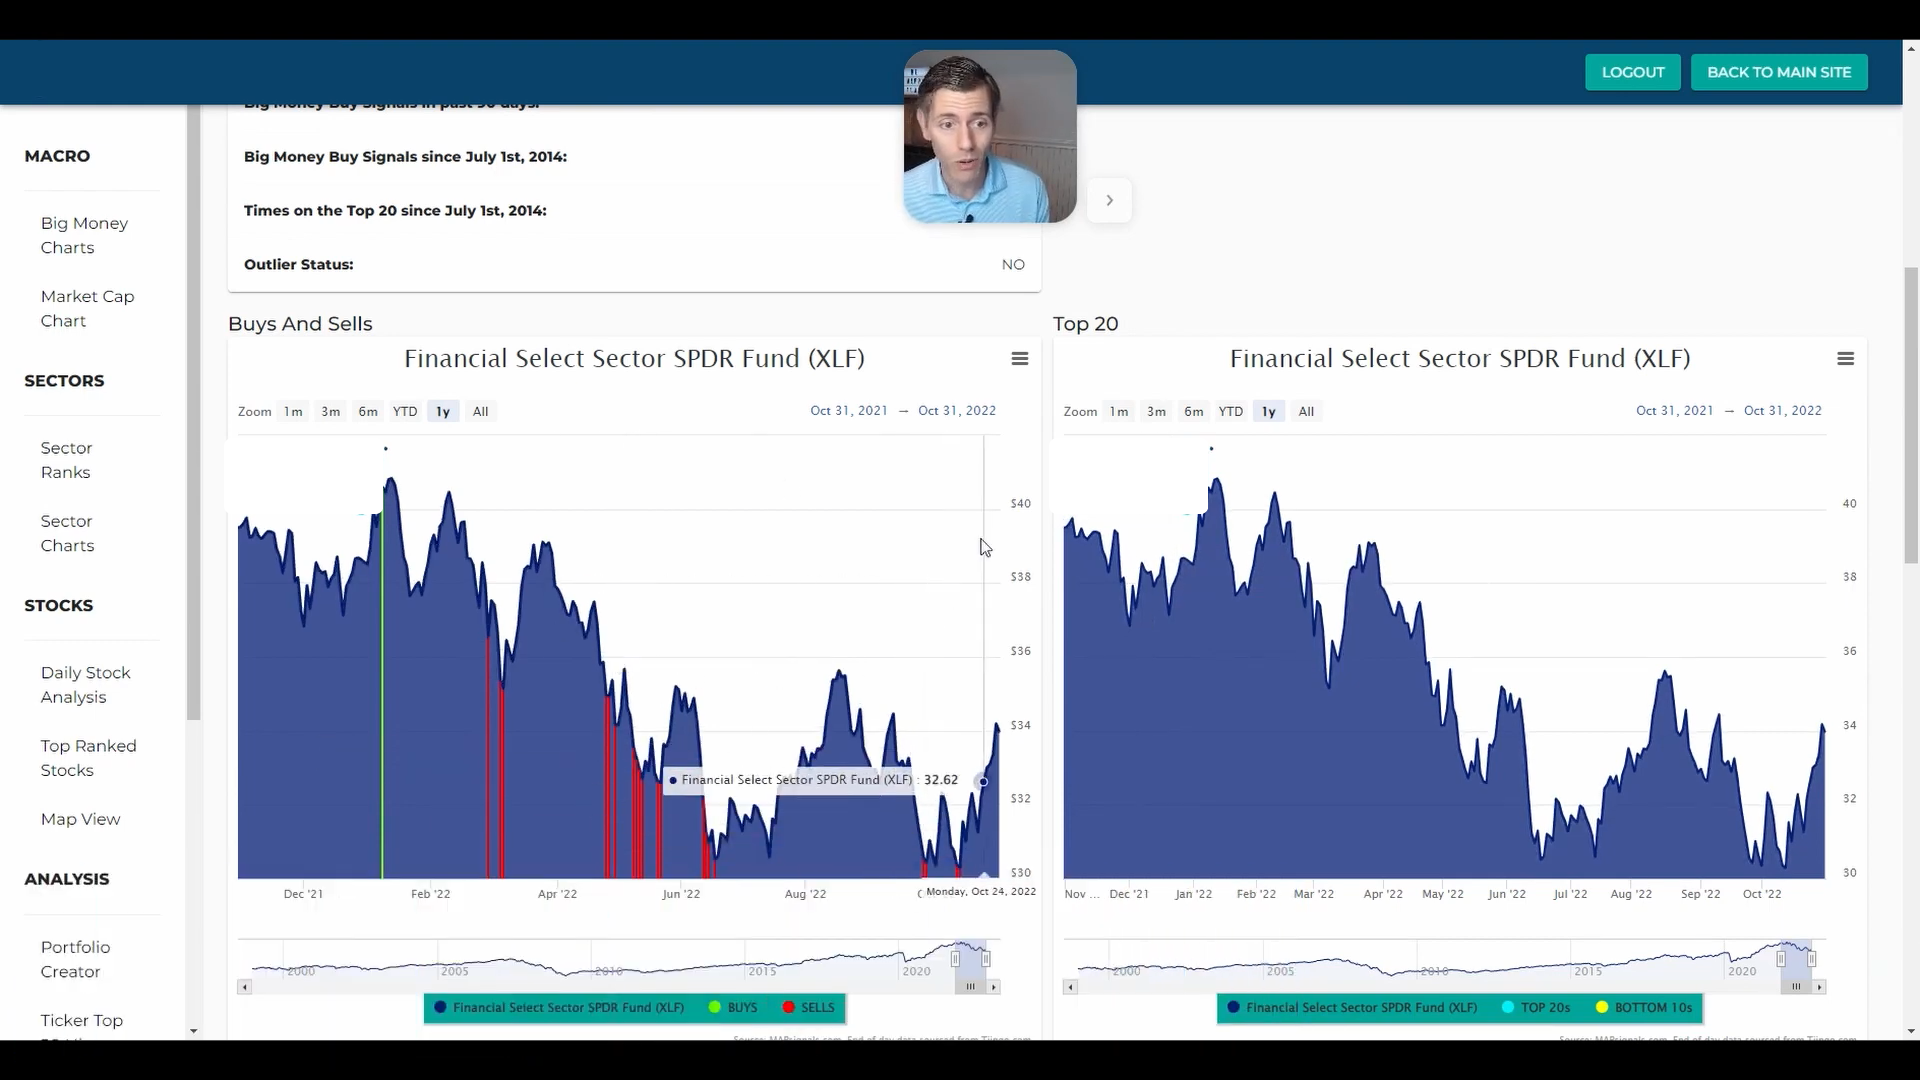The height and width of the screenshot is (1080, 1920).
Task: Open Sector Charts in sidebar
Action: tap(67, 533)
